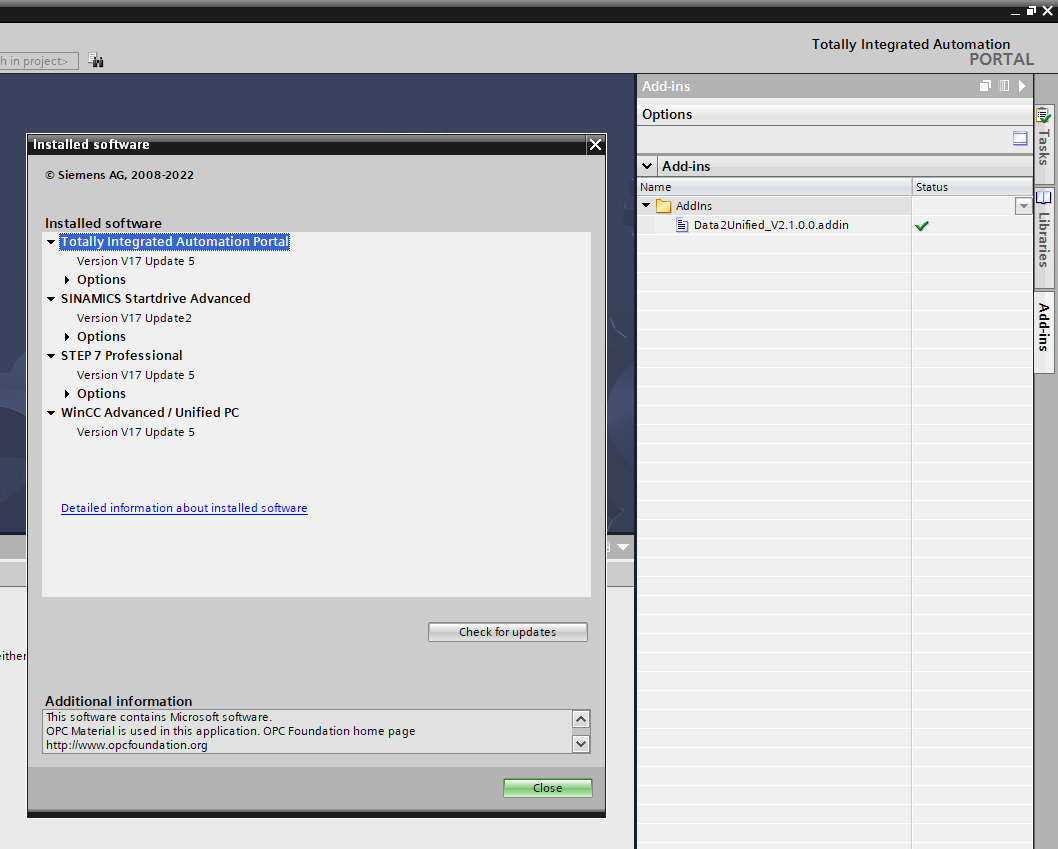The height and width of the screenshot is (849, 1058).
Task: Collapse the Add-ins section chevron
Action: click(x=647, y=166)
